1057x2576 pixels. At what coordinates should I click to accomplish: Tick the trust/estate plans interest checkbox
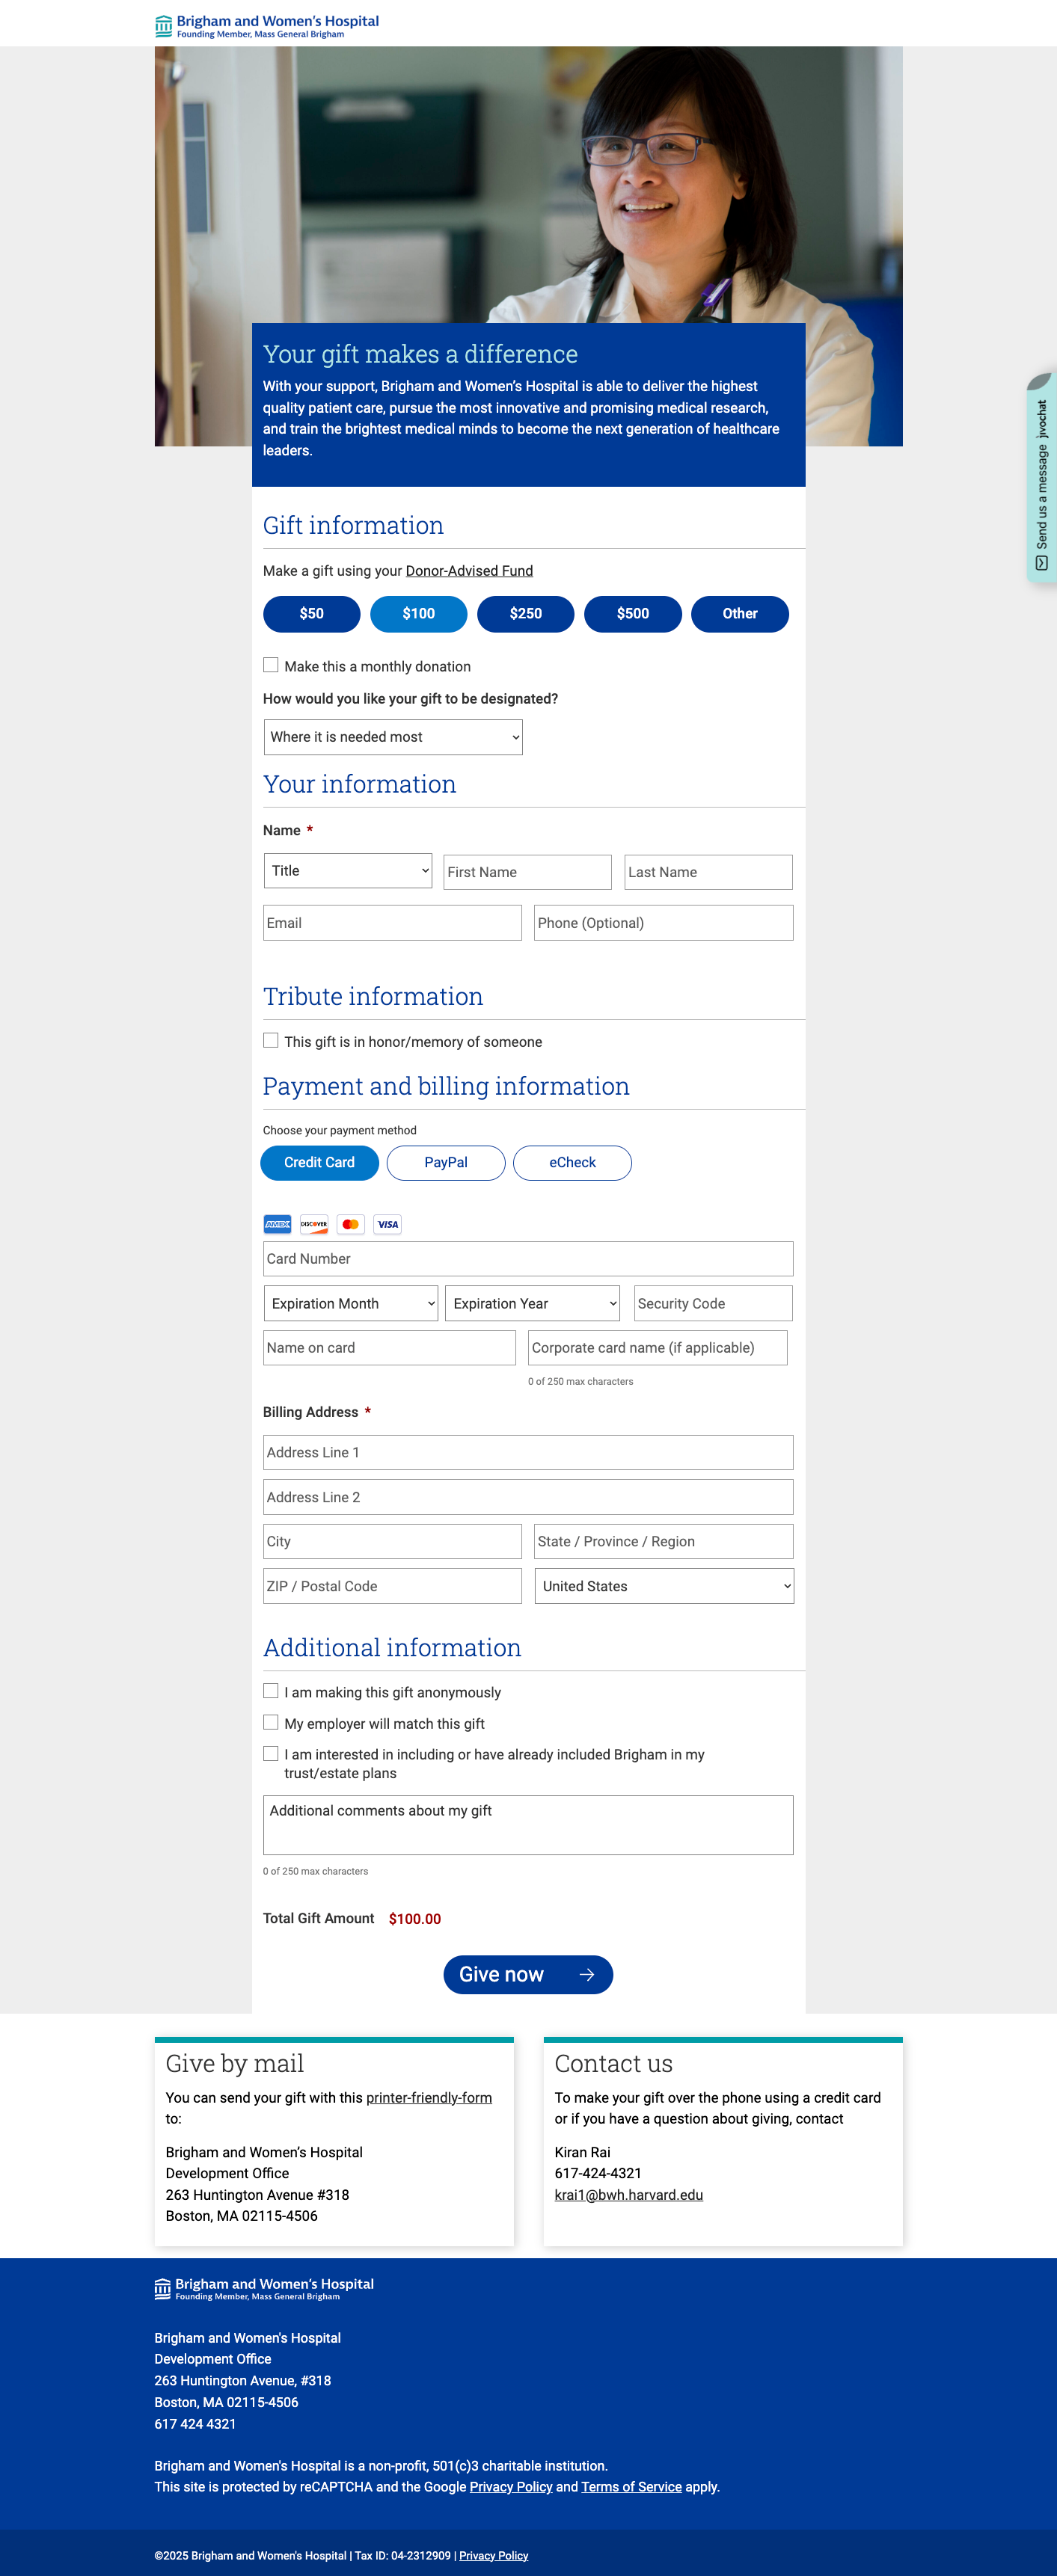coord(271,1753)
